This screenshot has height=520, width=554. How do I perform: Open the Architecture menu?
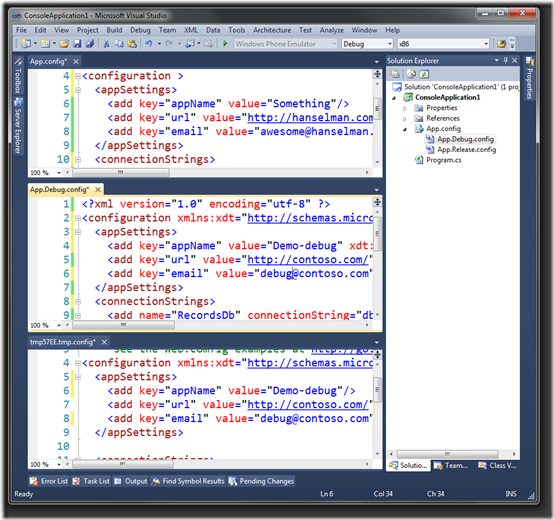tap(272, 30)
